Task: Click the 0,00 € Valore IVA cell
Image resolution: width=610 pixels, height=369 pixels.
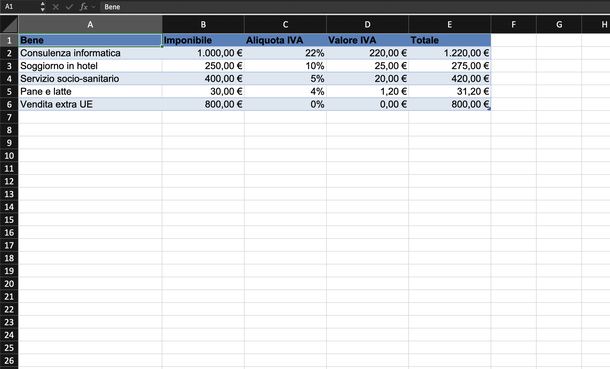Action: (367, 104)
